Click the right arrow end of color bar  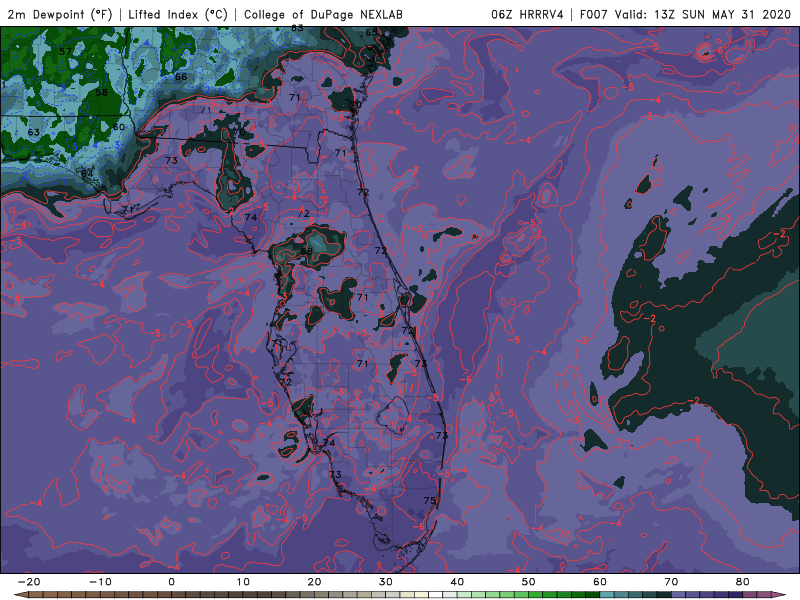click(780, 595)
